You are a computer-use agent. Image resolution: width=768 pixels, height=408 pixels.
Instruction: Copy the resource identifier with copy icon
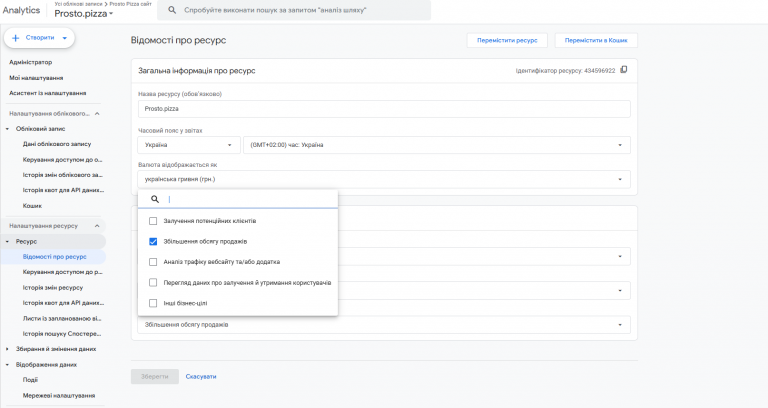click(x=624, y=70)
